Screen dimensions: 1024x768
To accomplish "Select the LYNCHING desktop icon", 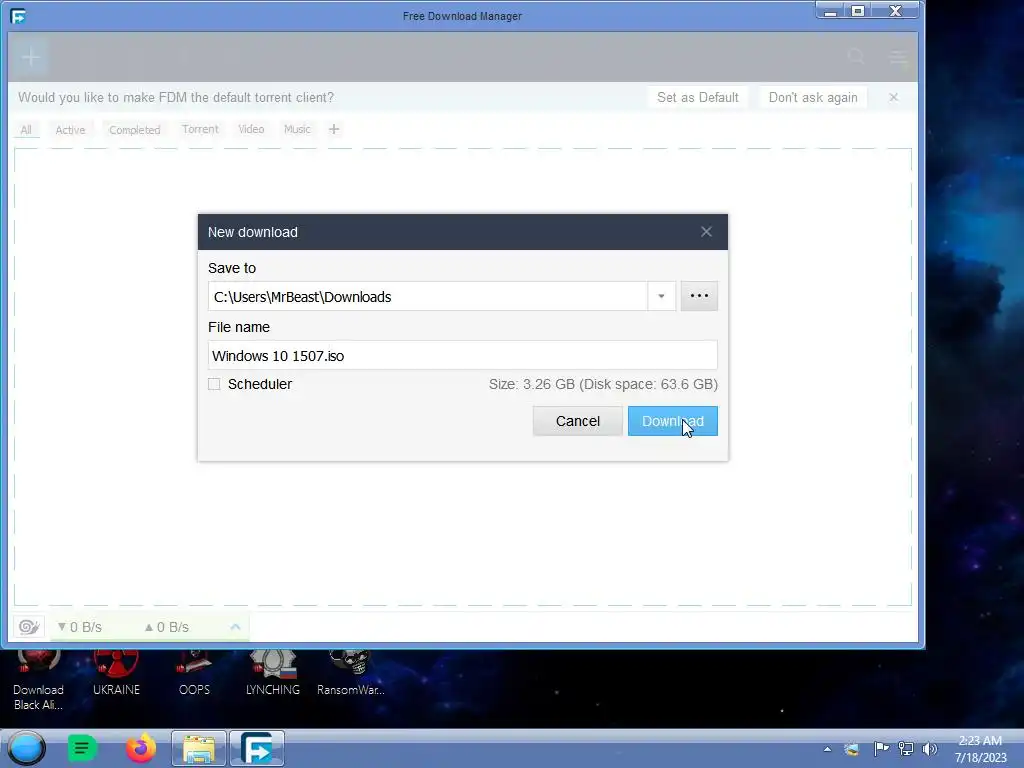I will click(272, 673).
